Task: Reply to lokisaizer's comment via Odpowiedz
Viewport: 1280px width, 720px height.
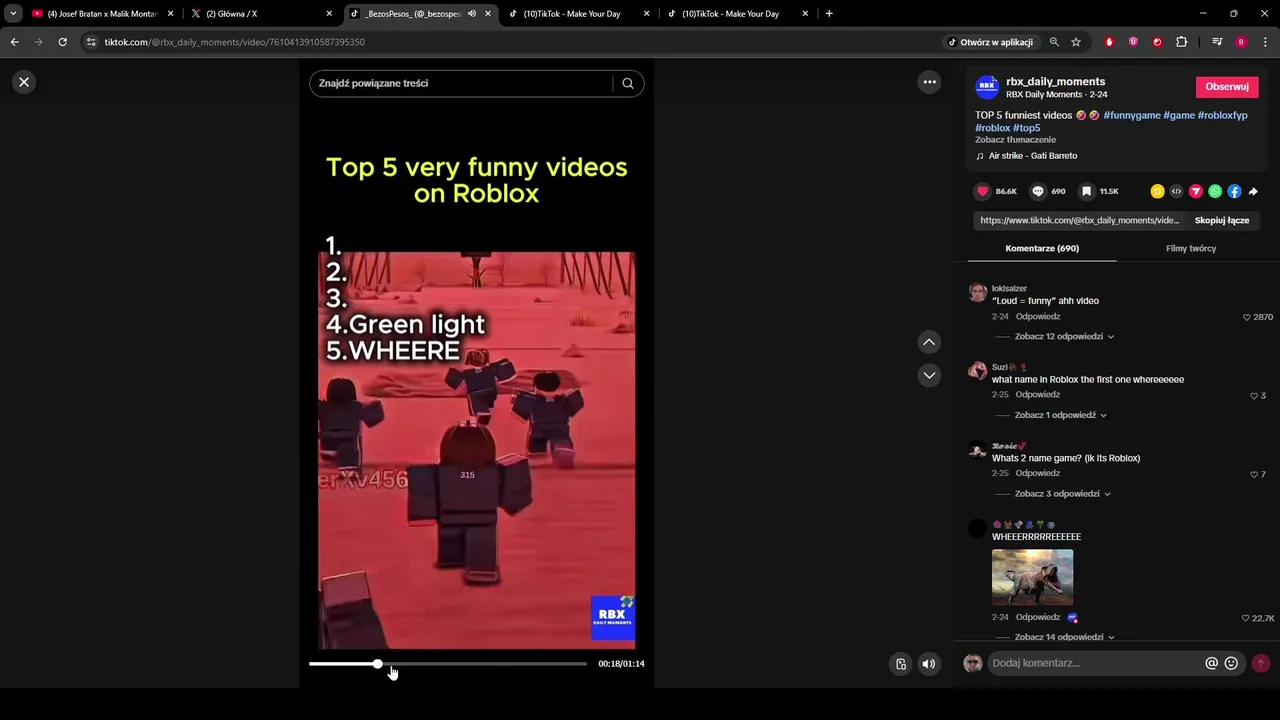Action: (x=1037, y=316)
